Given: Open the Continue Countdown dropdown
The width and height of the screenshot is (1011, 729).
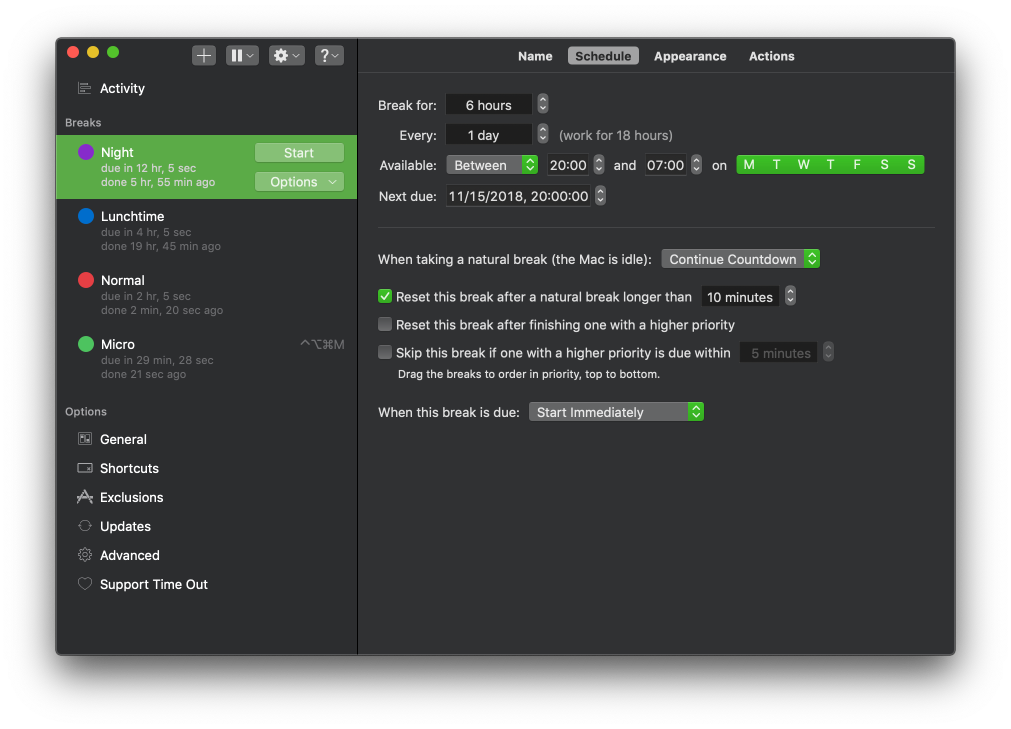Looking at the screenshot, I should (x=740, y=259).
